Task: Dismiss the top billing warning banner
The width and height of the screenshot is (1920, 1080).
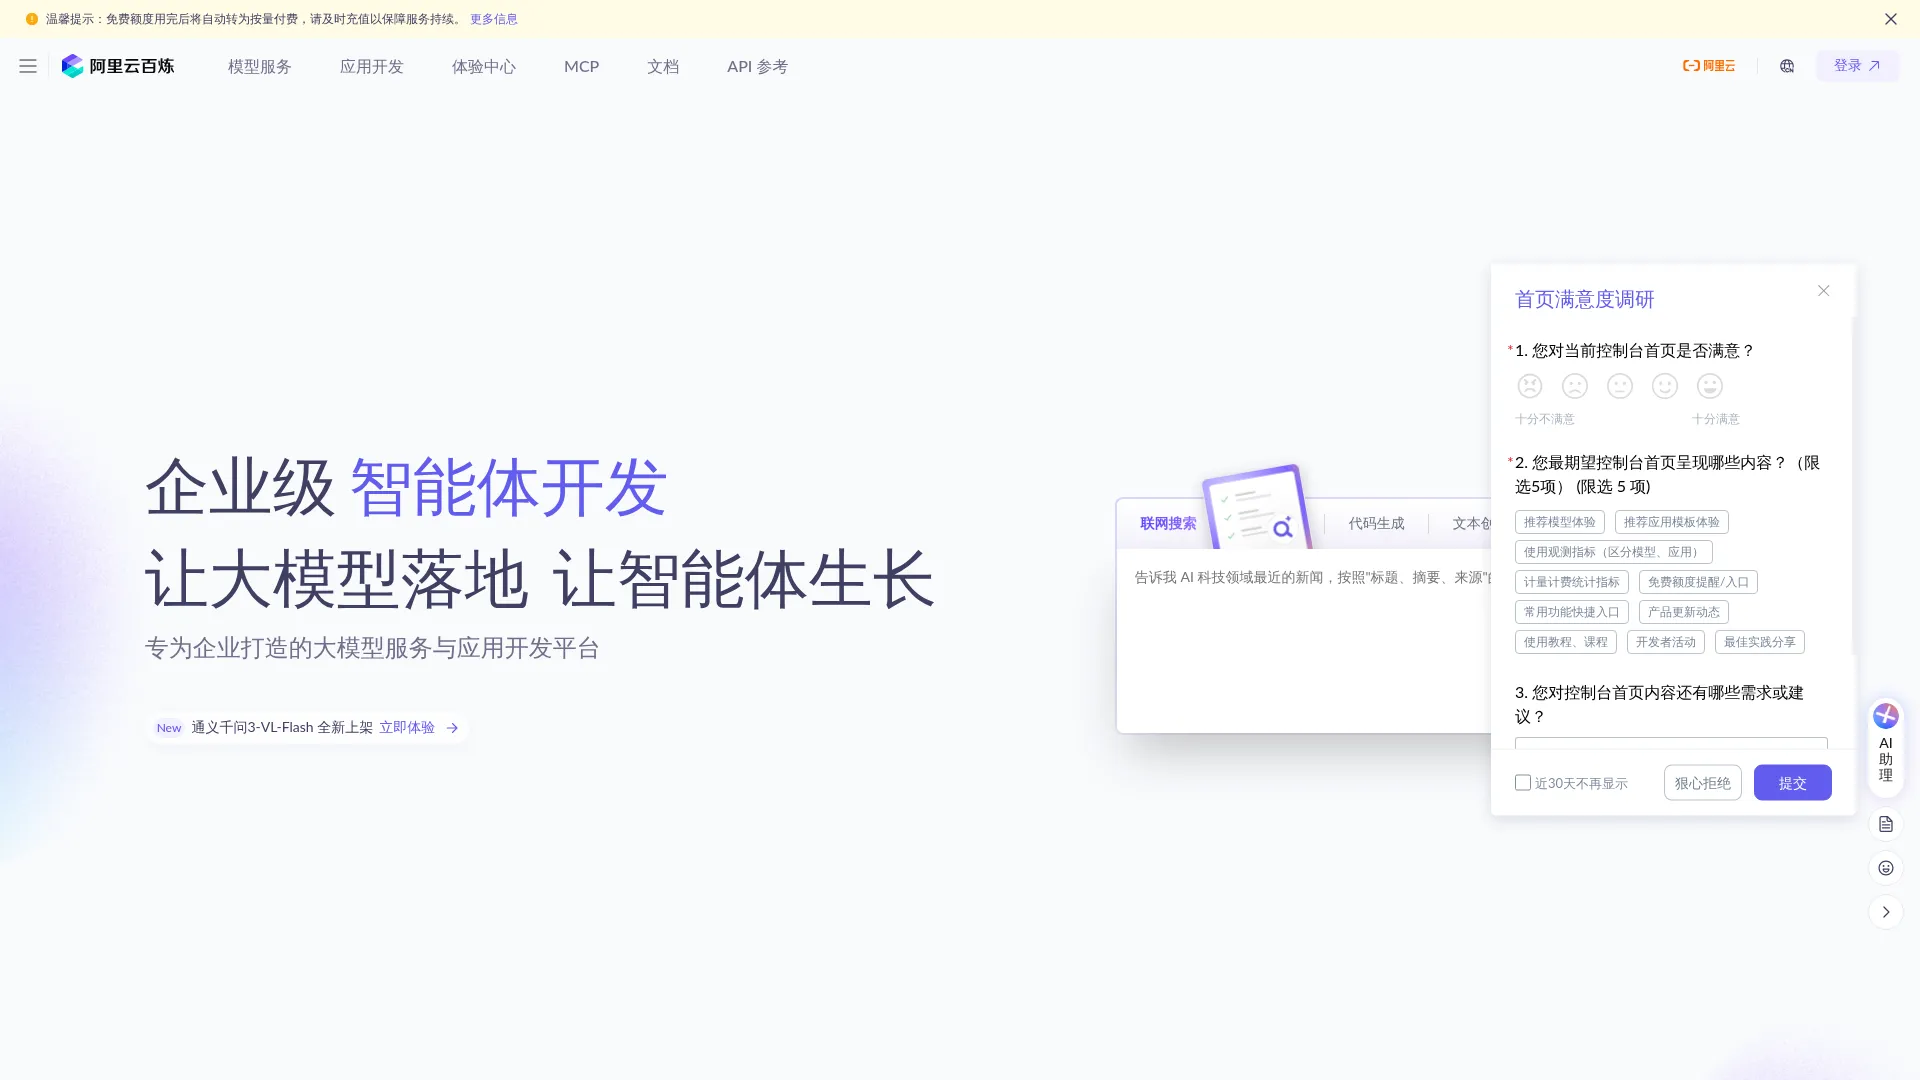Action: click(x=1890, y=19)
